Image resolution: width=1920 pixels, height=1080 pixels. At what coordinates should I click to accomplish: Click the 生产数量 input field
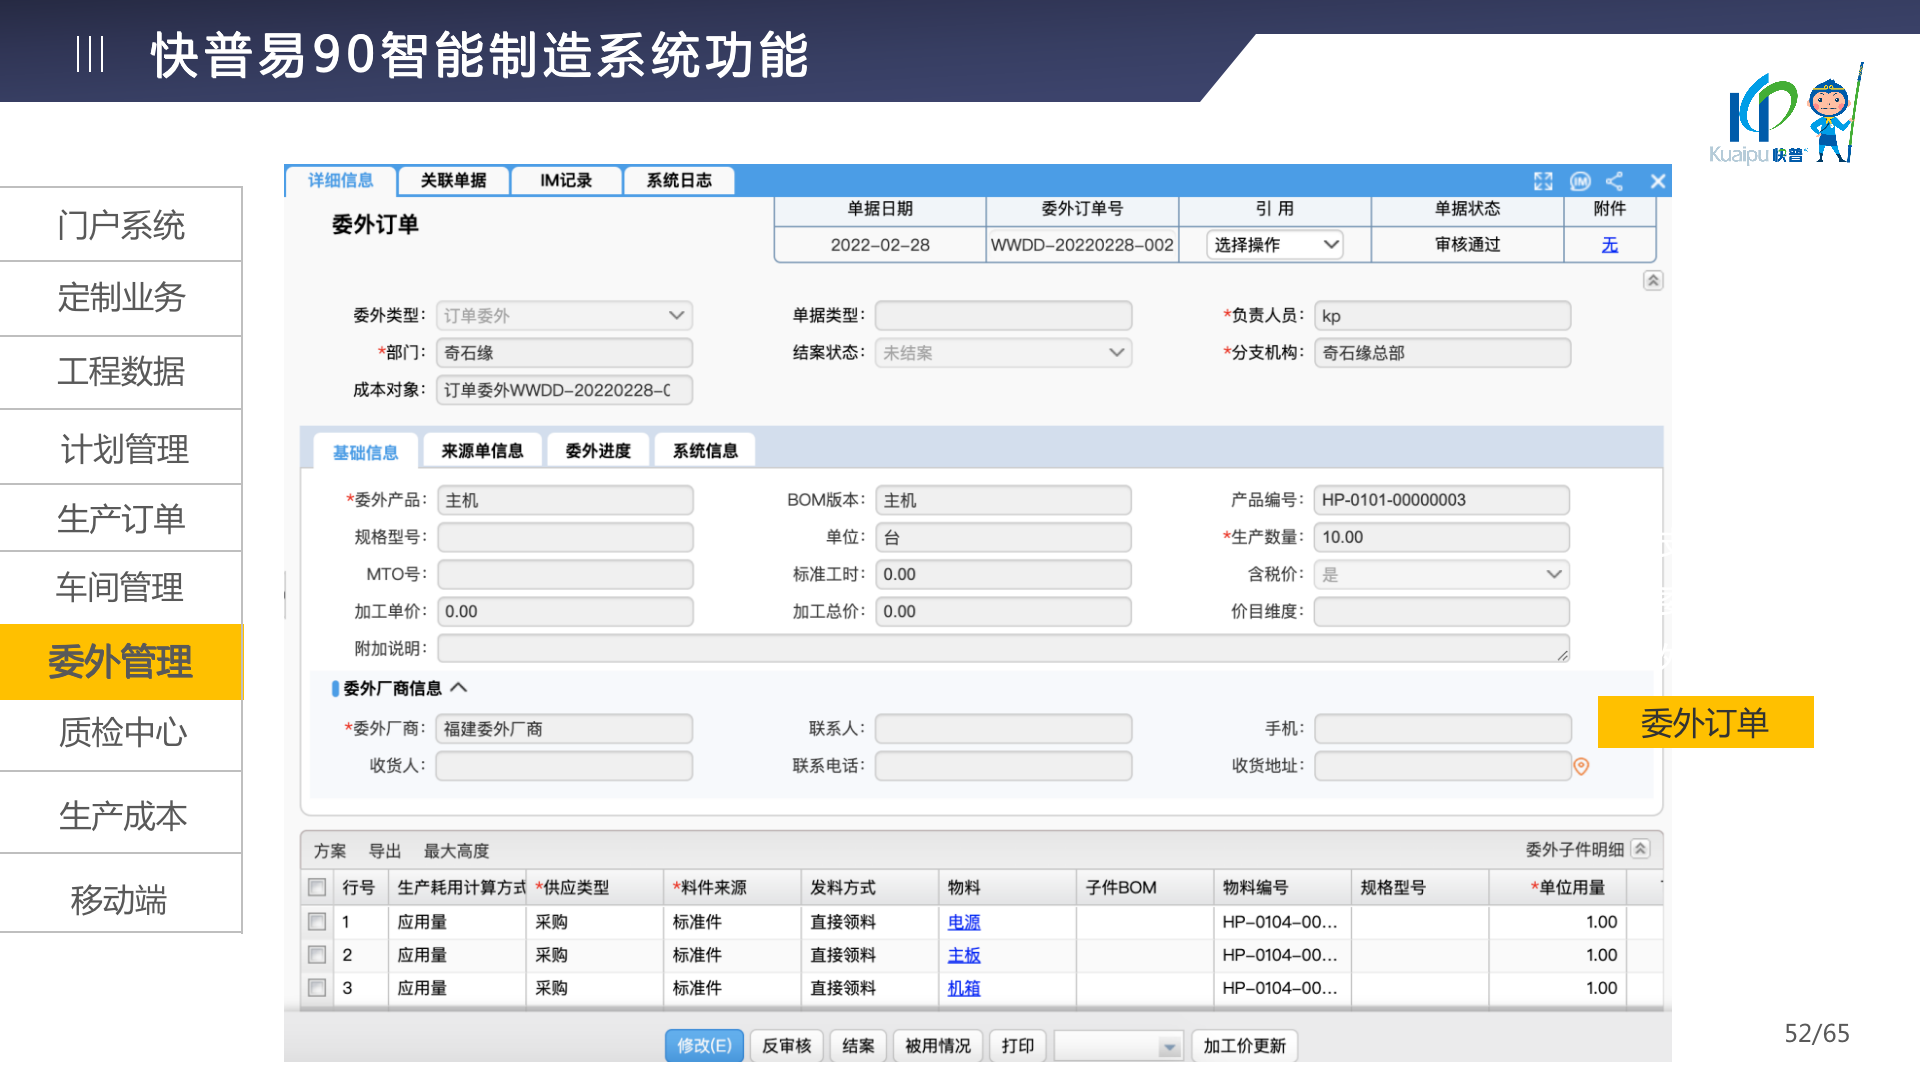1440,537
